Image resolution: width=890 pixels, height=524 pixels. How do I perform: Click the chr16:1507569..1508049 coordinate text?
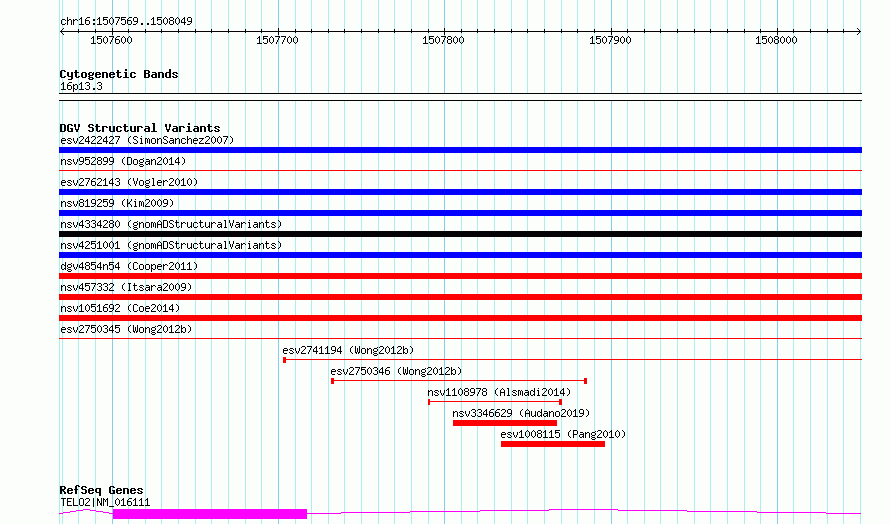pos(126,21)
